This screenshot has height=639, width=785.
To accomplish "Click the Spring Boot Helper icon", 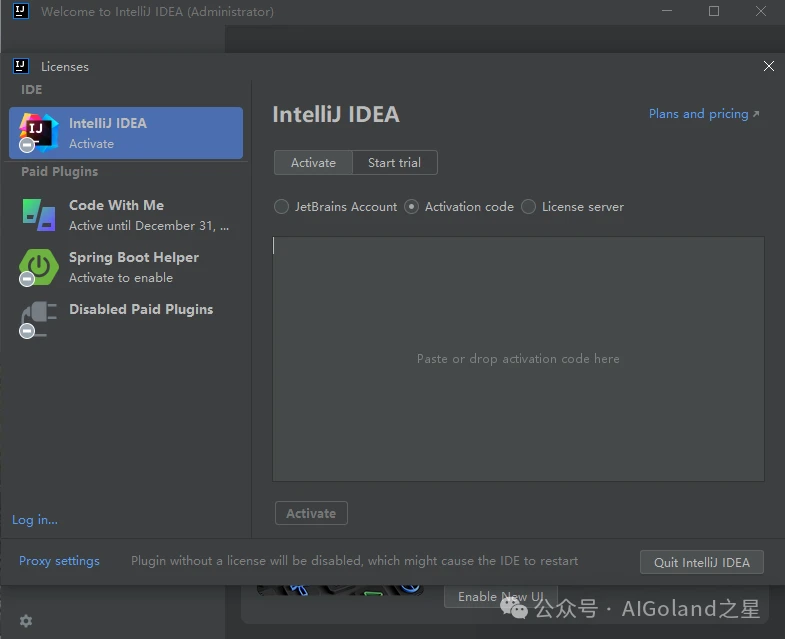I will click(x=39, y=267).
